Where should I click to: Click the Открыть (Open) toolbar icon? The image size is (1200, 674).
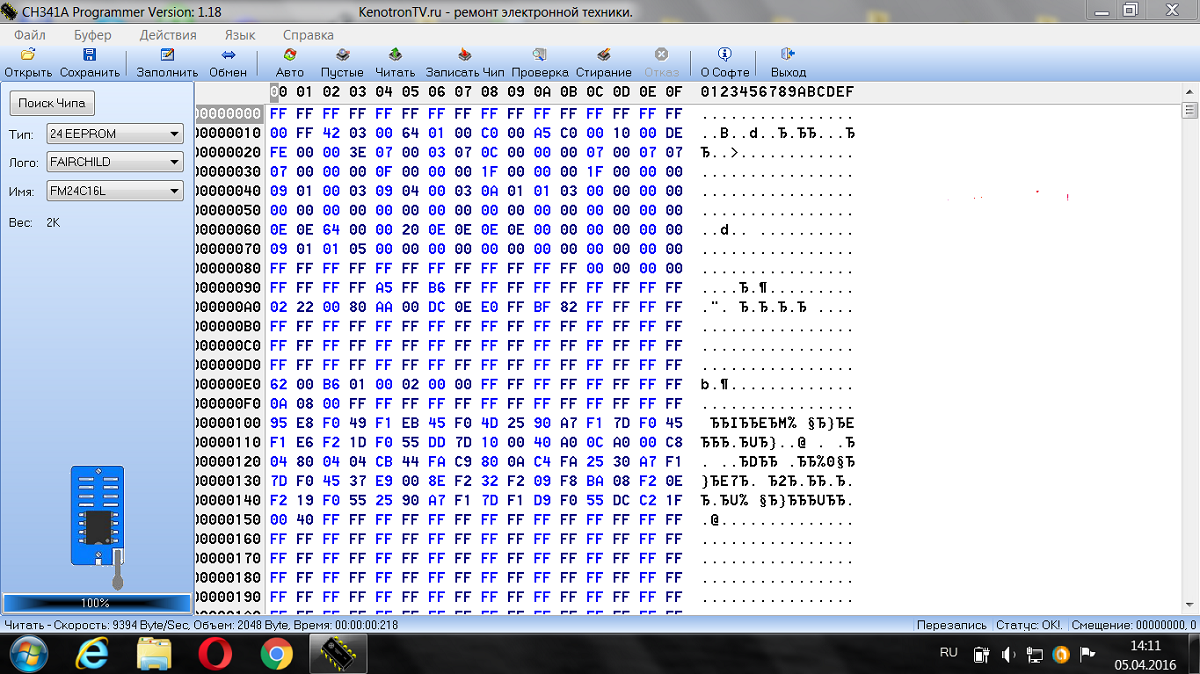coord(28,56)
